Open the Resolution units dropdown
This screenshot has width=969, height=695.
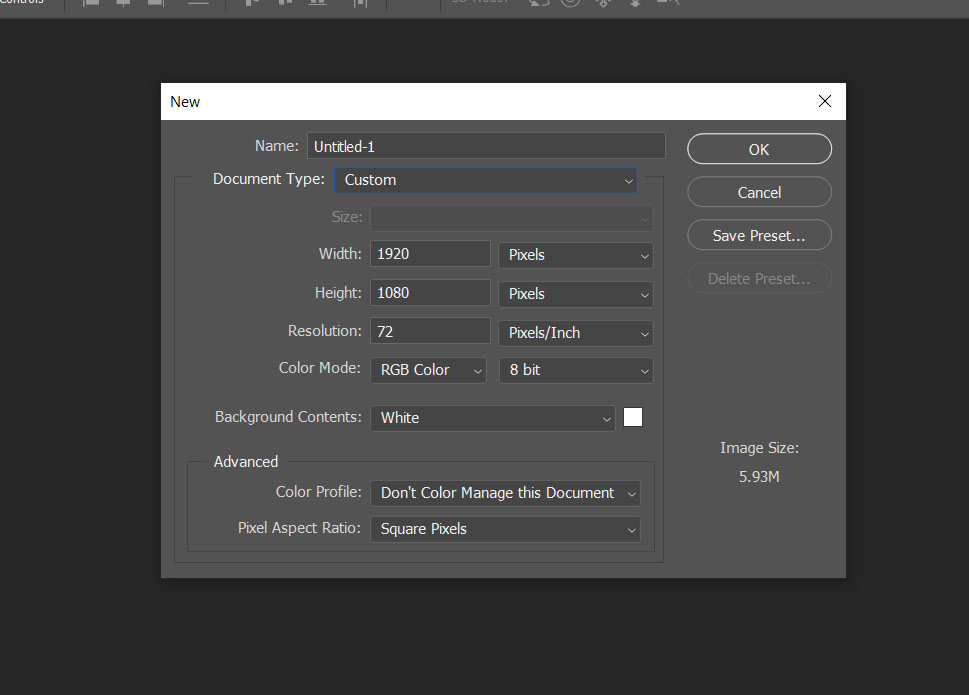coord(575,331)
